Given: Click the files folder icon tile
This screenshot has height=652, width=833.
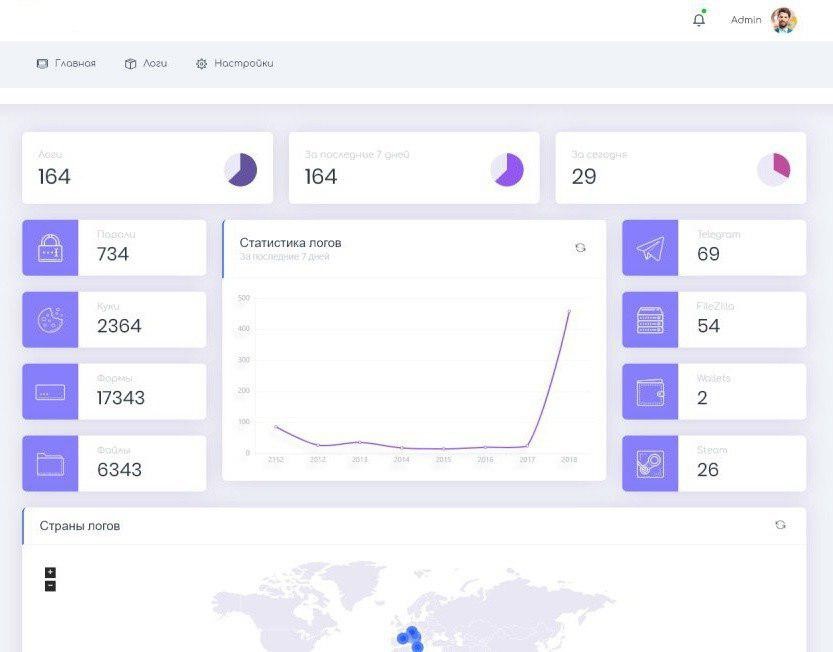Looking at the screenshot, I should (50, 463).
